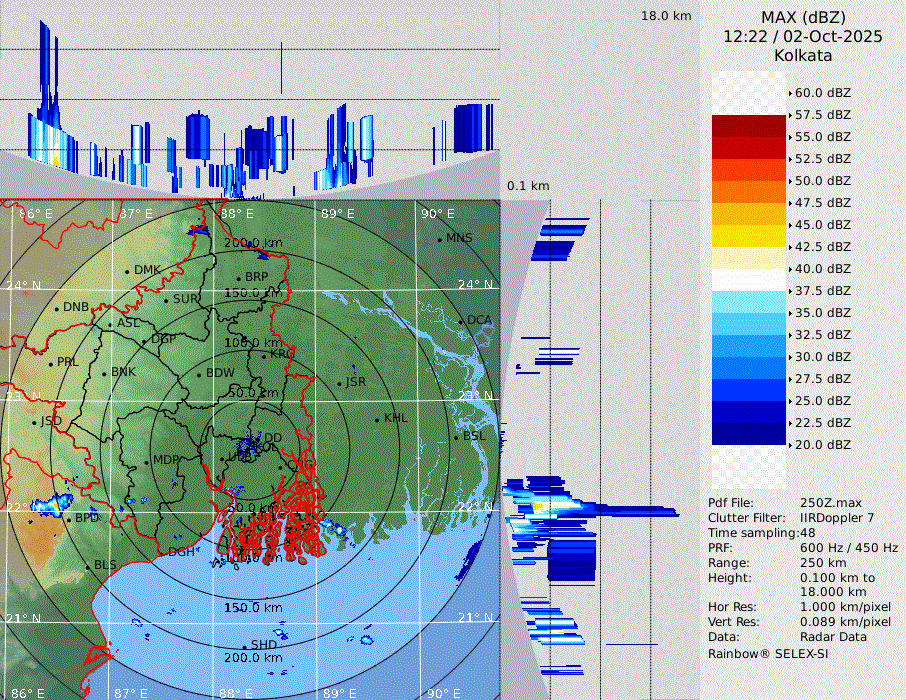Viewport: 906px width, 700px height.
Task: Click the arrow beside 60.0 dBZ
Action: (790, 93)
